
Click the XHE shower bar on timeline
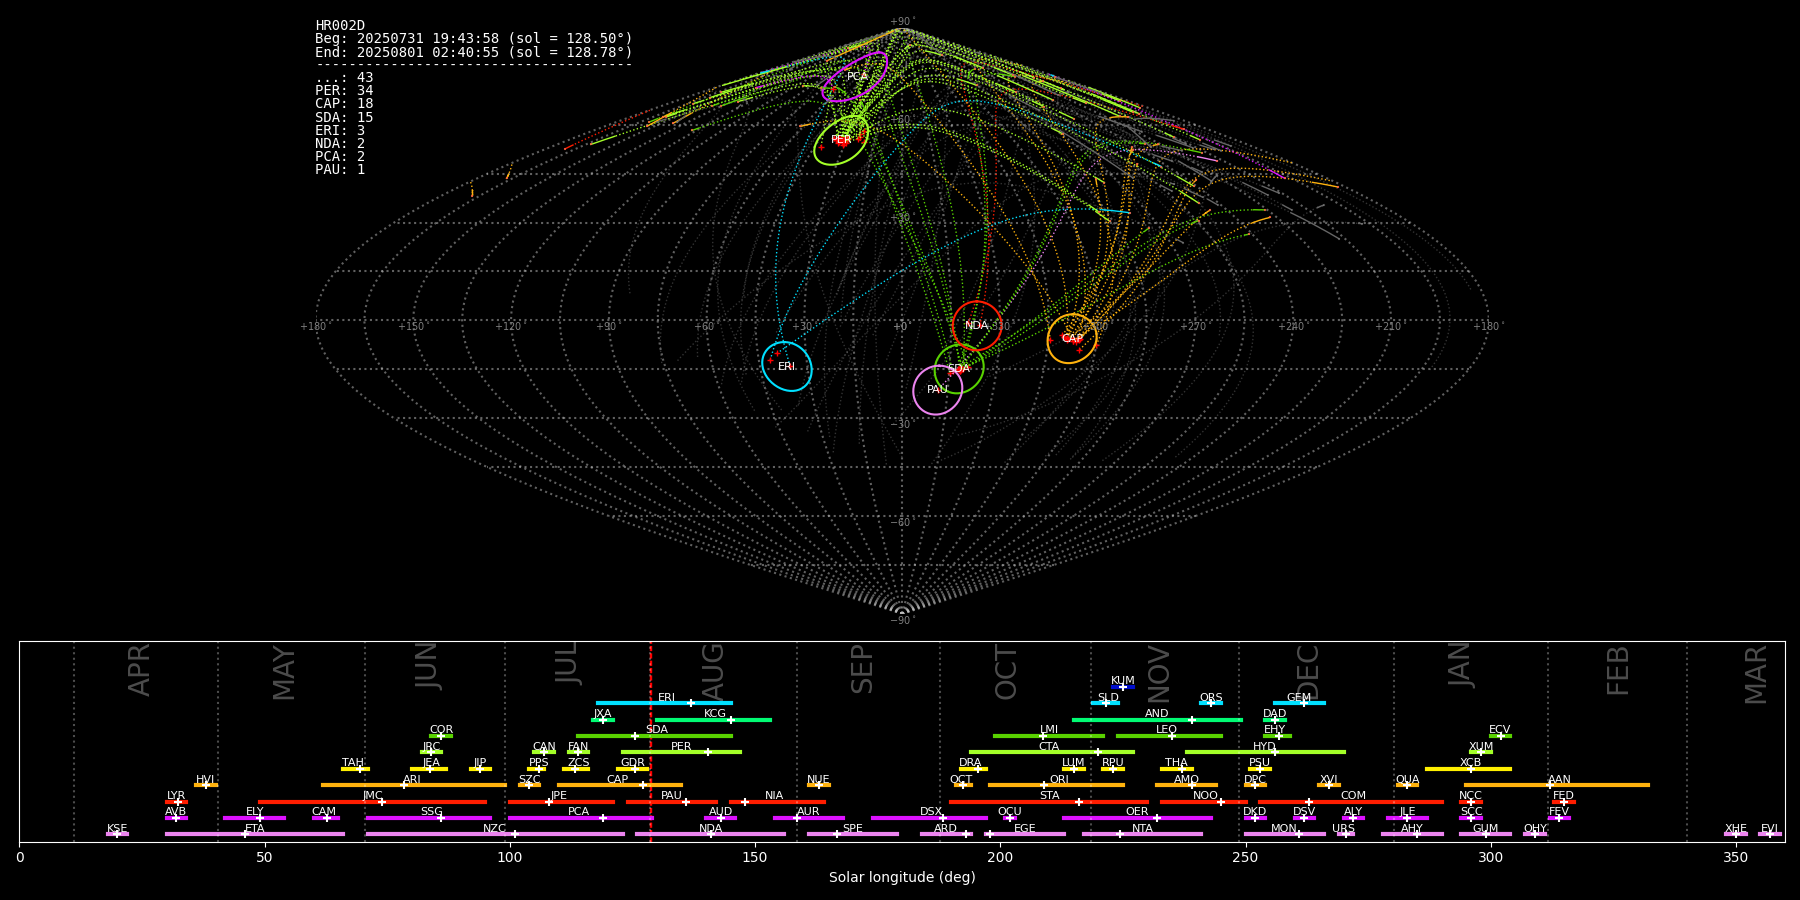pos(1736,834)
